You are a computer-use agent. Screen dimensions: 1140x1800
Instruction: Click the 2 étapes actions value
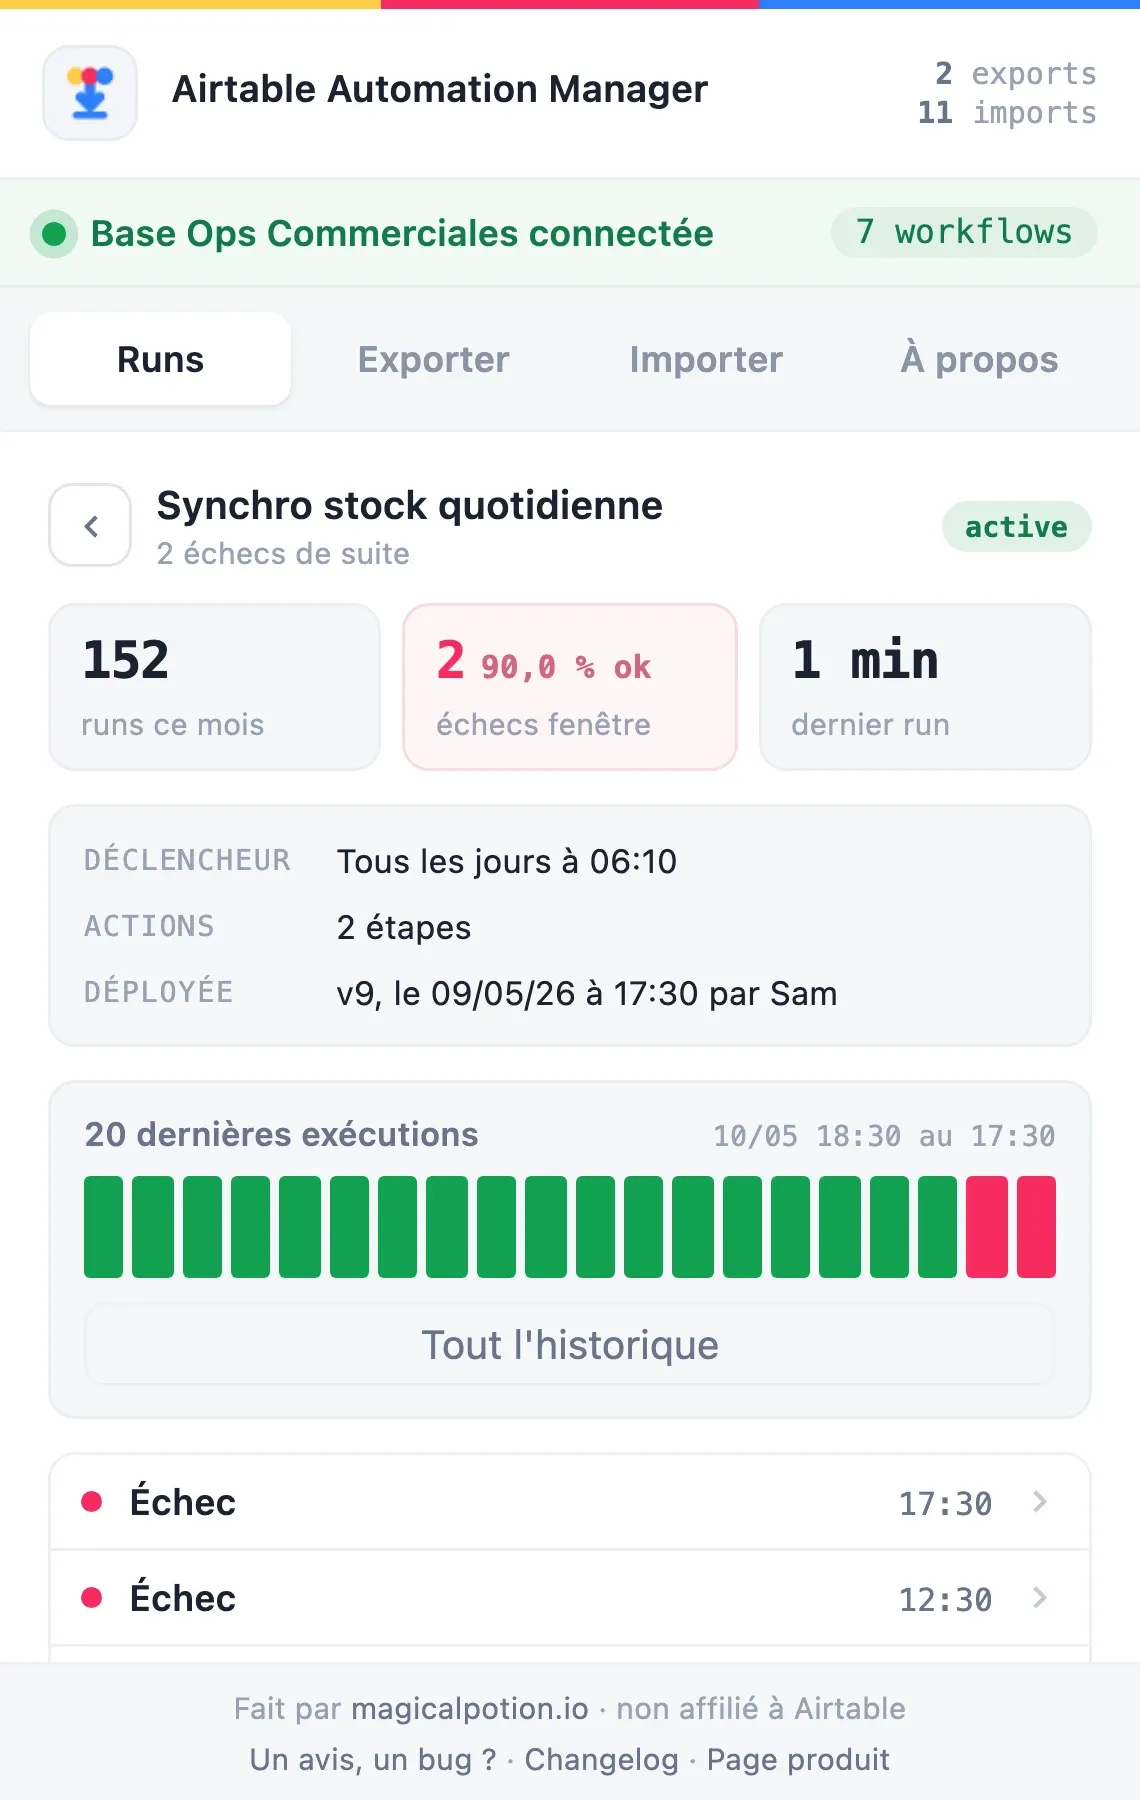404,927
